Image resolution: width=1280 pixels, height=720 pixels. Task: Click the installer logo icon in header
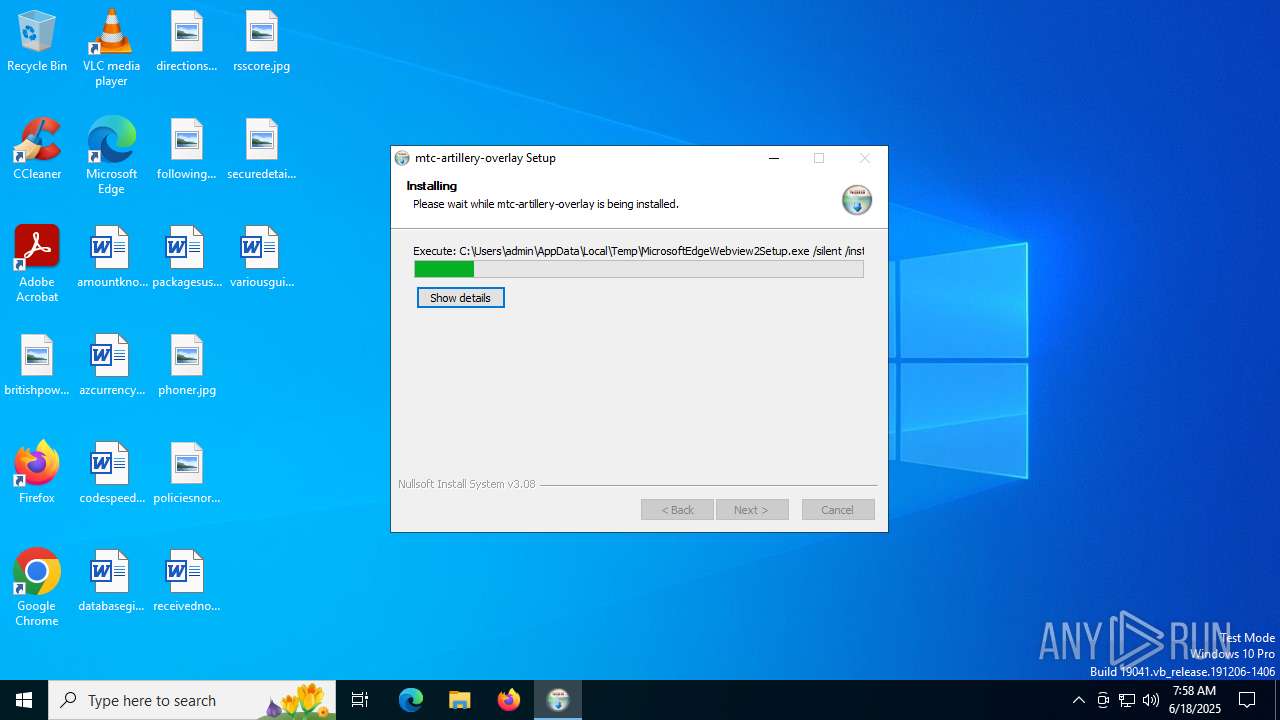pyautogui.click(x=857, y=200)
